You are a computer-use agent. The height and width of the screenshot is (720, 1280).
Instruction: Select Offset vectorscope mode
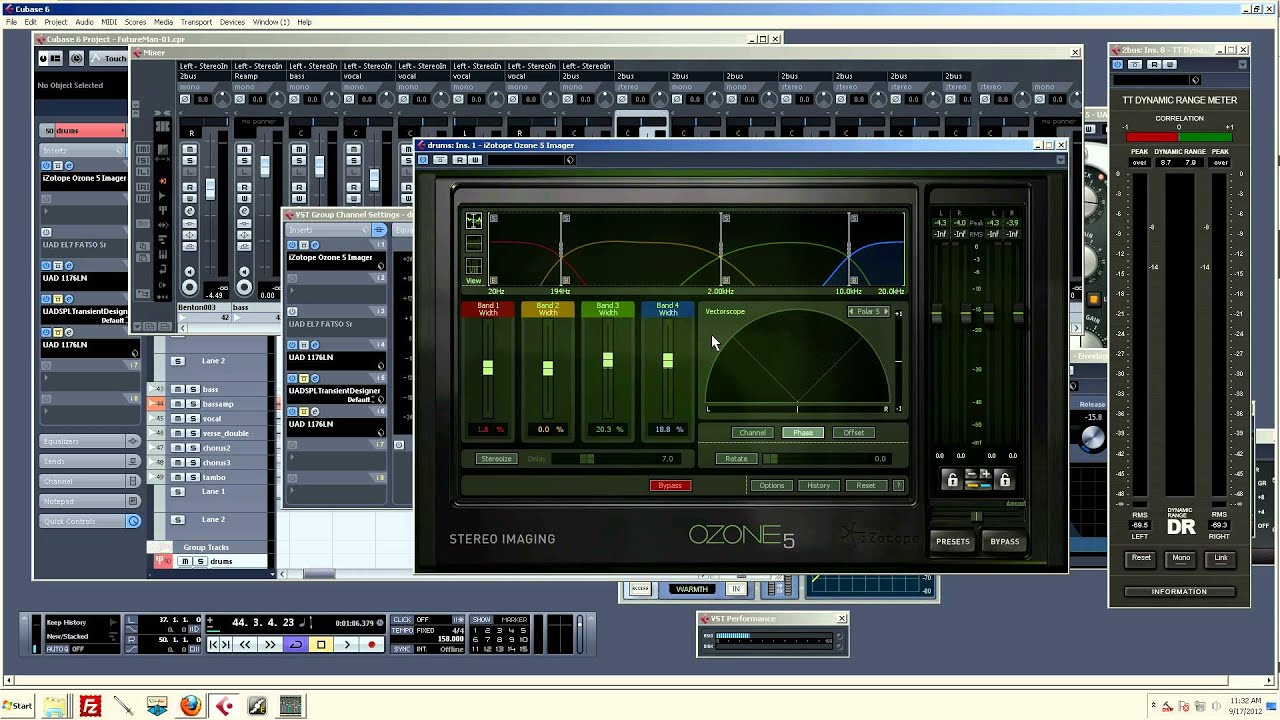click(x=853, y=433)
